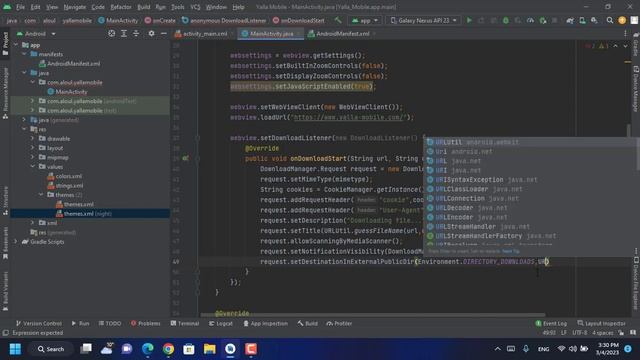Expand the drawable folder

33,139
